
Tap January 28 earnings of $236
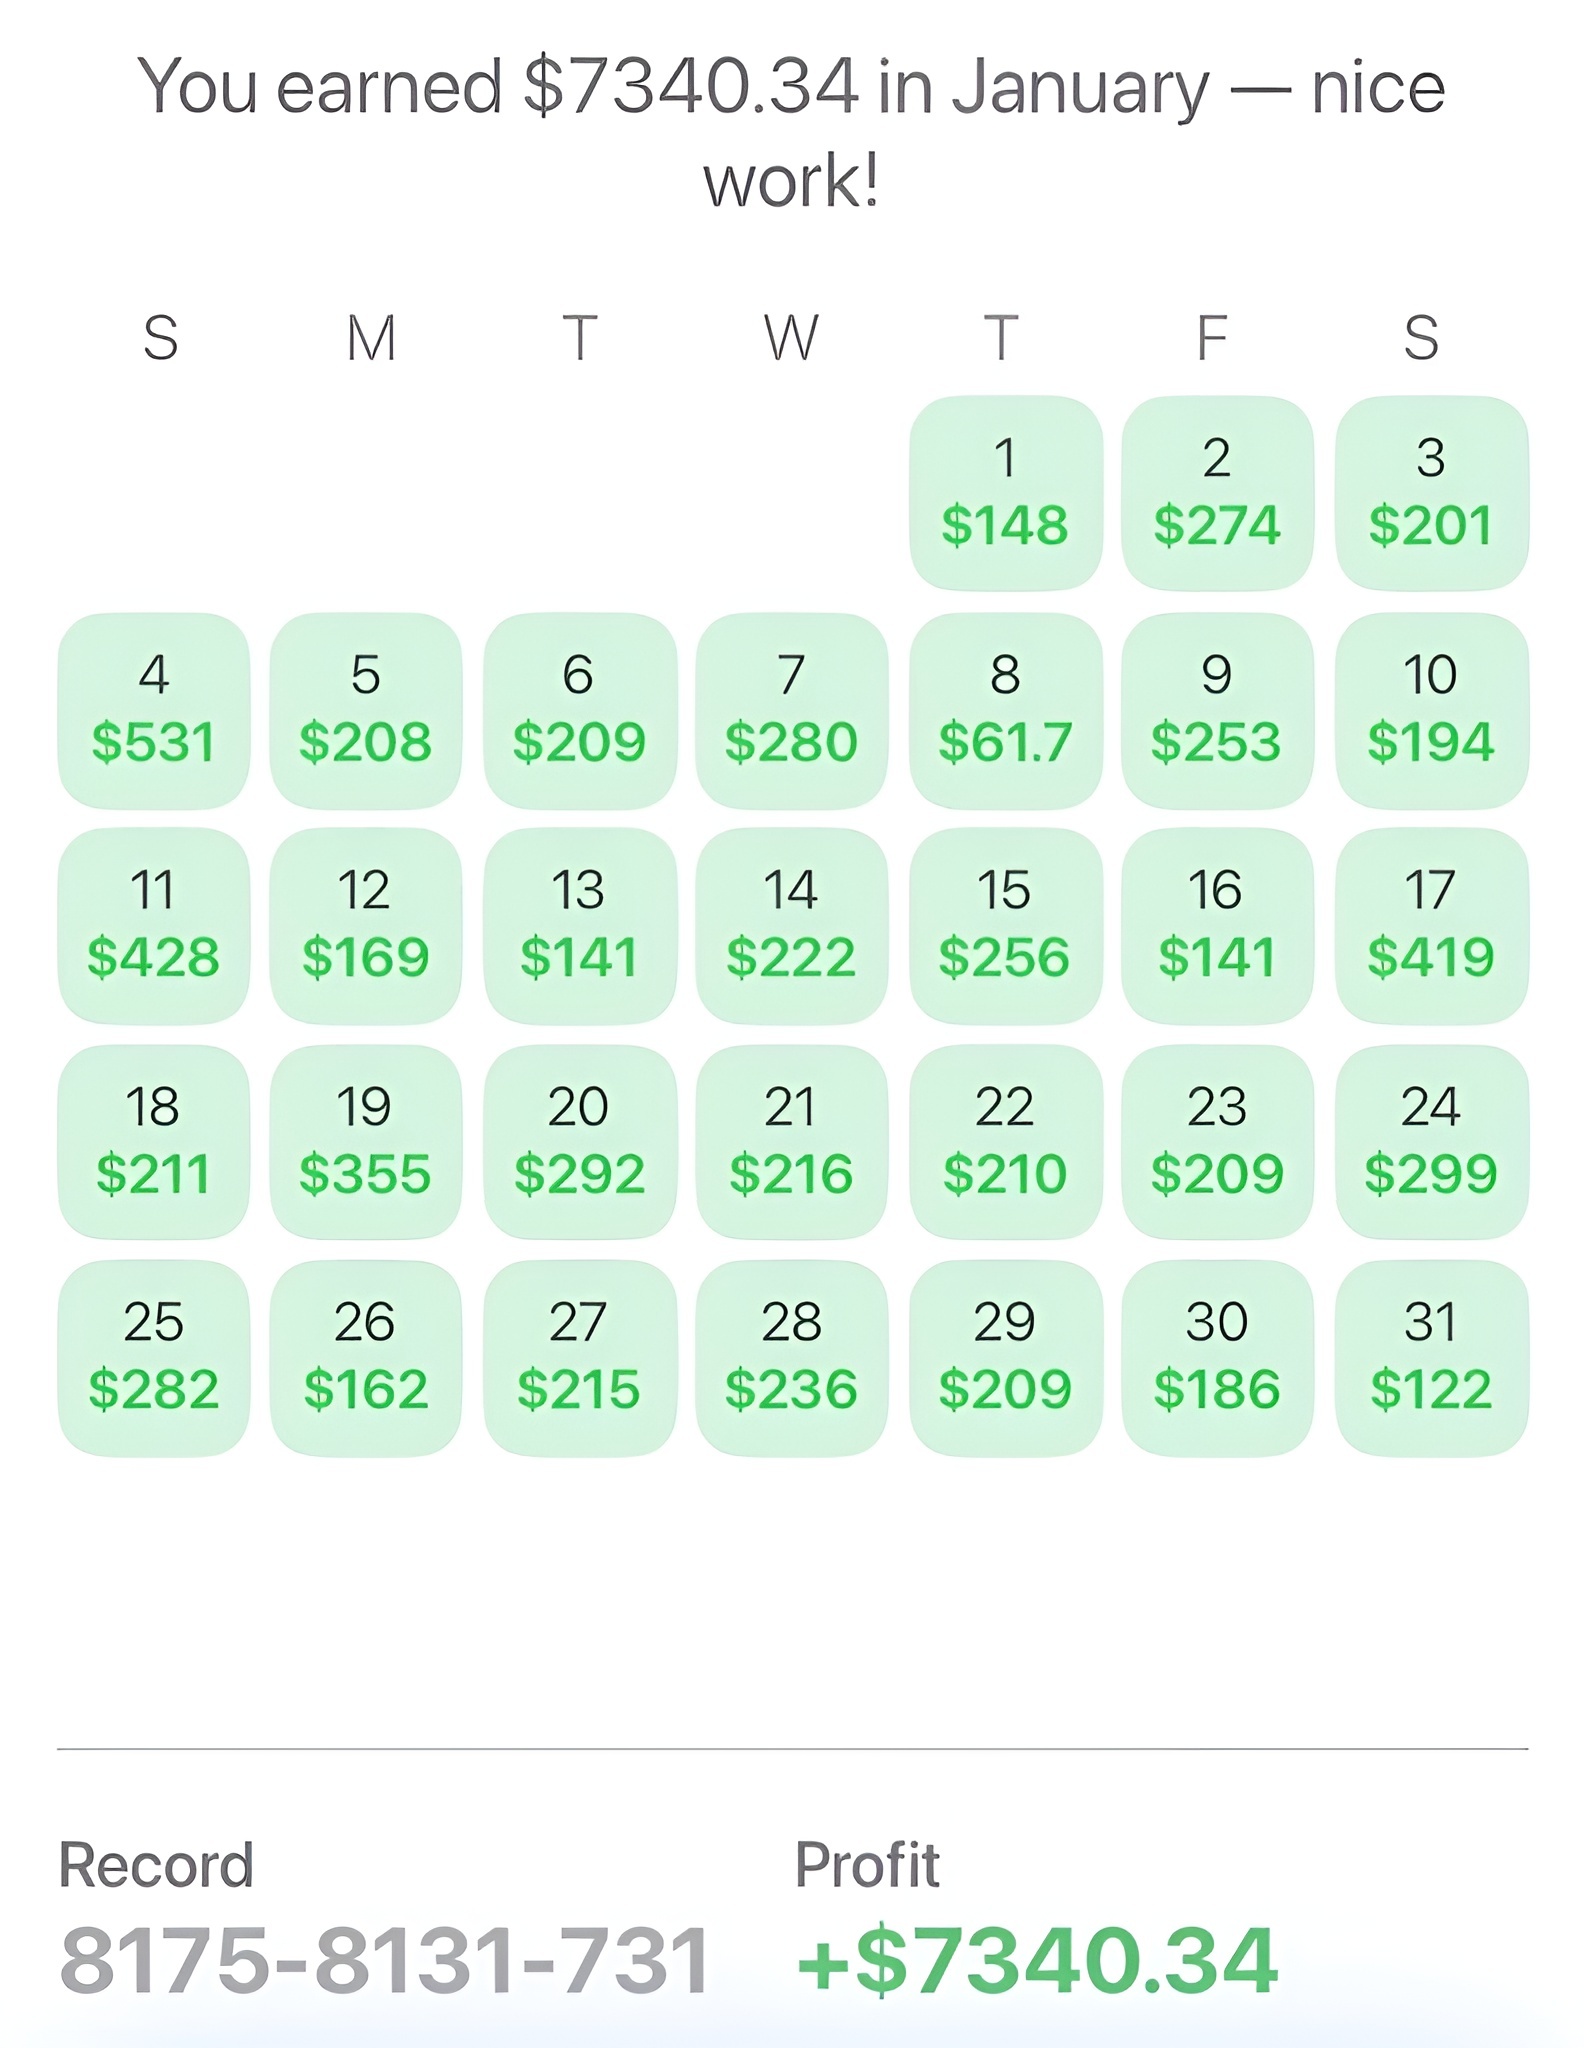(791, 1357)
